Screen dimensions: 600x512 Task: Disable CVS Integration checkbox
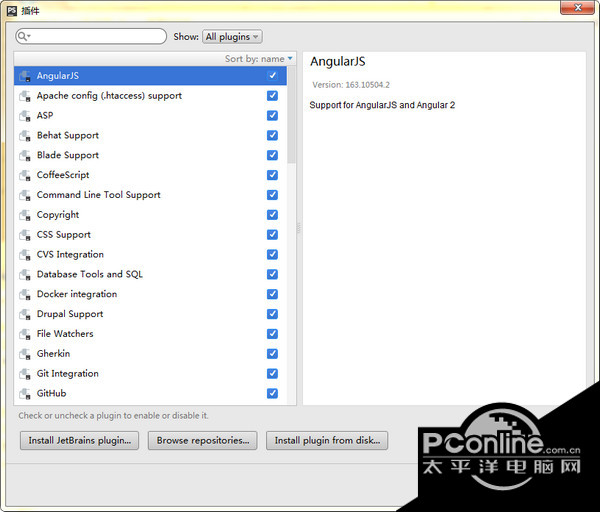[x=272, y=254]
